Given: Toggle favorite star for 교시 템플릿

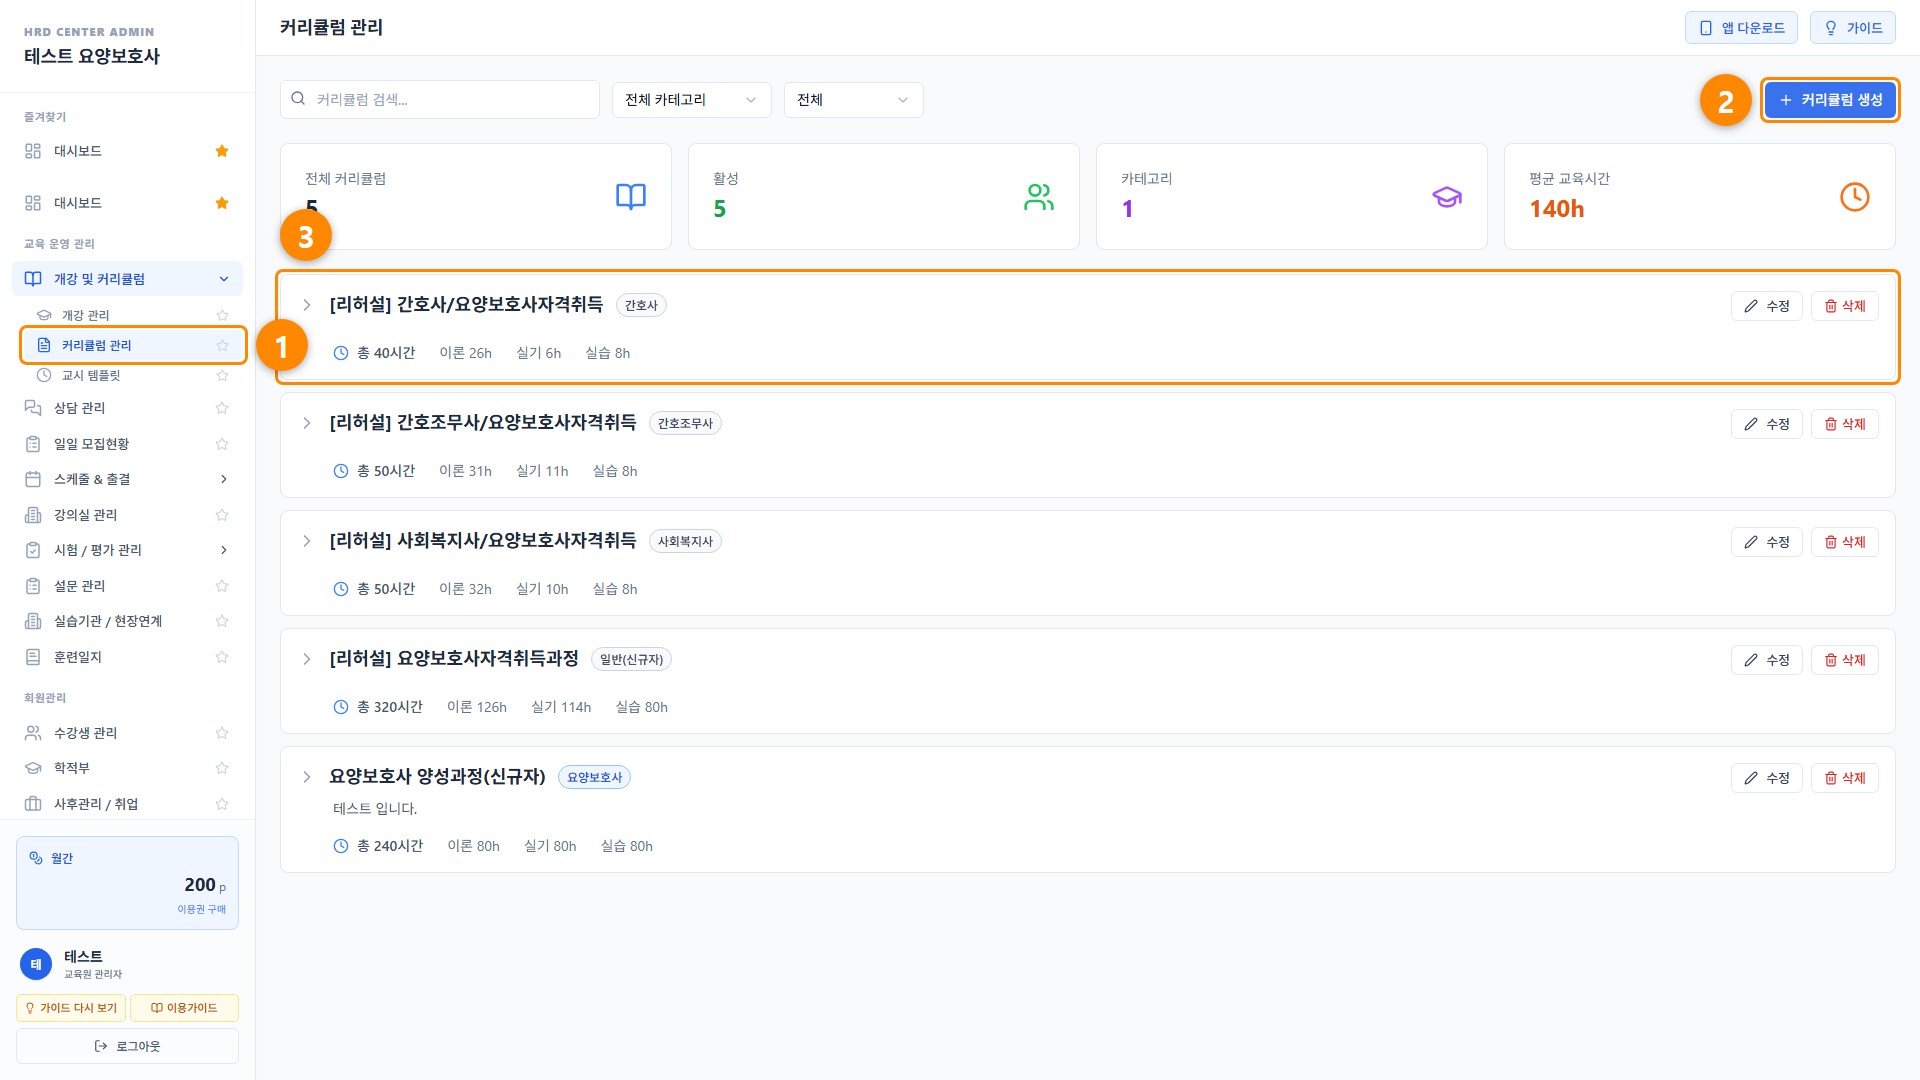Looking at the screenshot, I should click(222, 375).
